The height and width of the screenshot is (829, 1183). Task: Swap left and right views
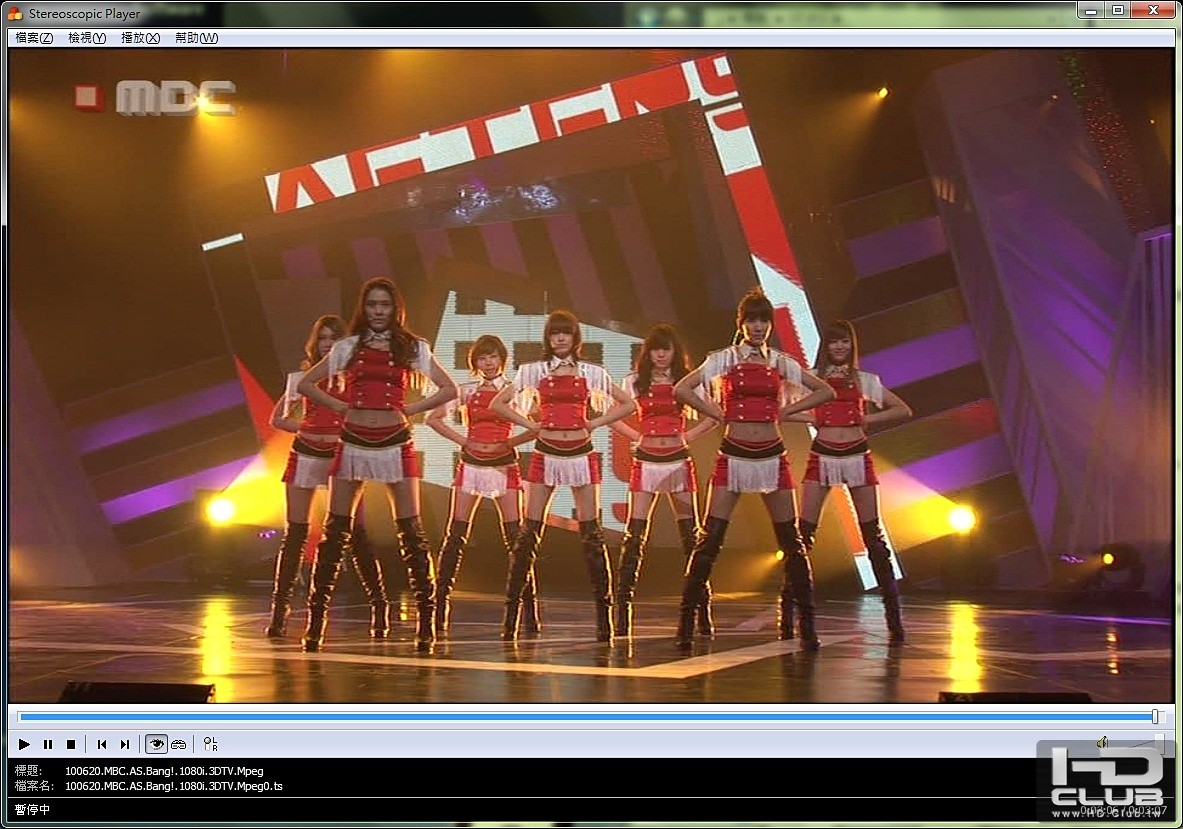(210, 745)
